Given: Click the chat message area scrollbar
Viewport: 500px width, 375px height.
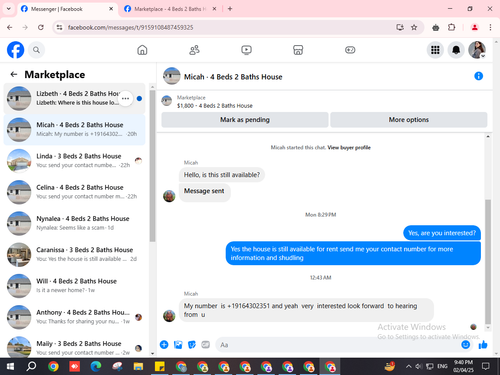Looking at the screenshot, I should pos(488,262).
